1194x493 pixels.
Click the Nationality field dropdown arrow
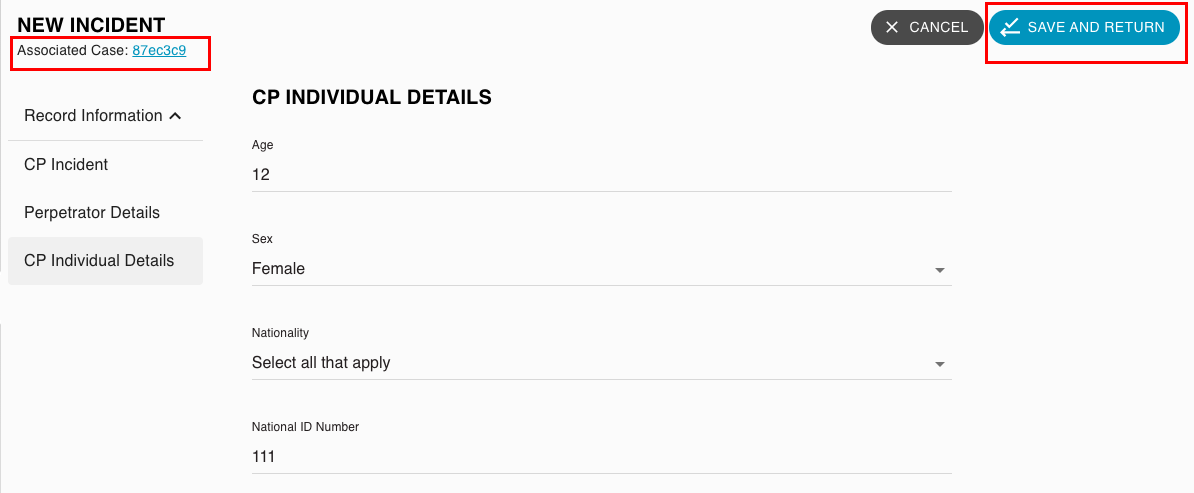[940, 364]
